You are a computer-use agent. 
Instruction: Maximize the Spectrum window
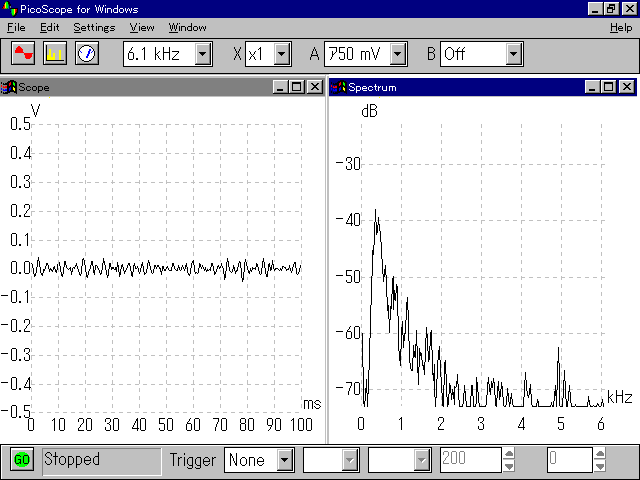(609, 87)
